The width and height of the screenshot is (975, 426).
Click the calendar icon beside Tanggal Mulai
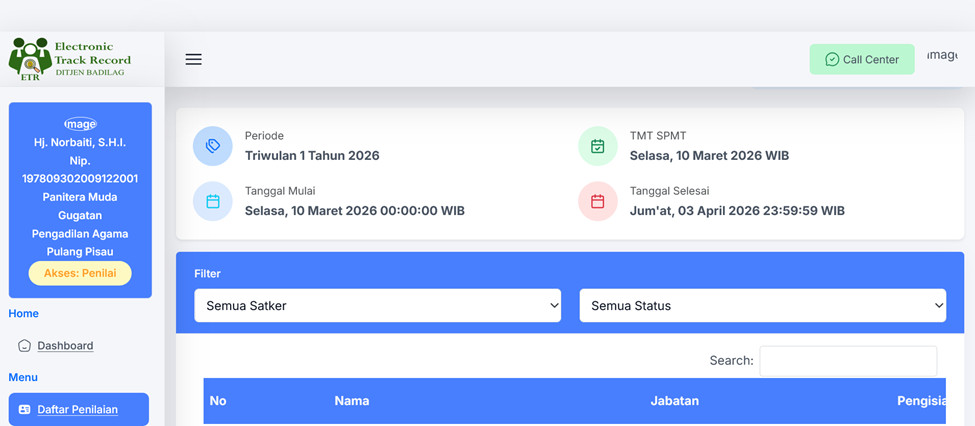212,201
